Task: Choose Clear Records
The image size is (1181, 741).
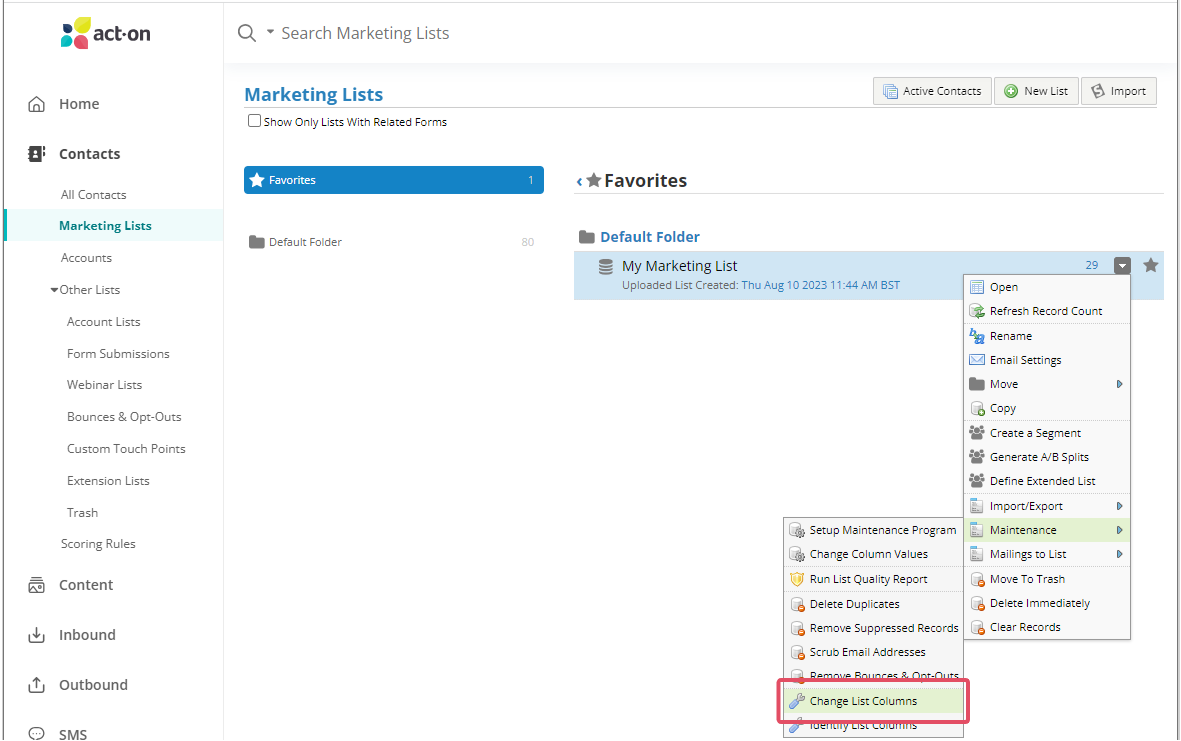Action: pyautogui.click(x=1047, y=627)
